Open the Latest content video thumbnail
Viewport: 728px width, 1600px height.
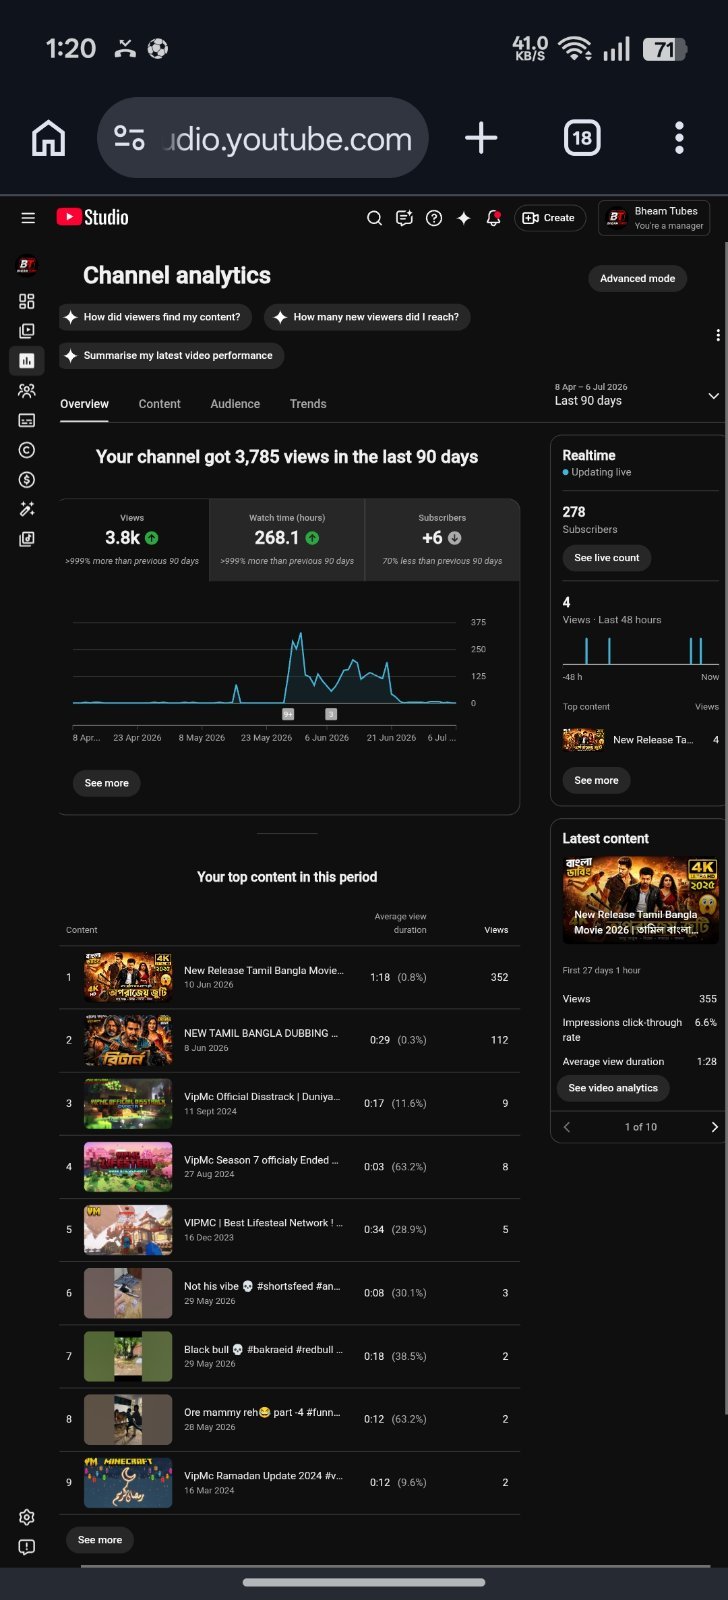coord(640,900)
